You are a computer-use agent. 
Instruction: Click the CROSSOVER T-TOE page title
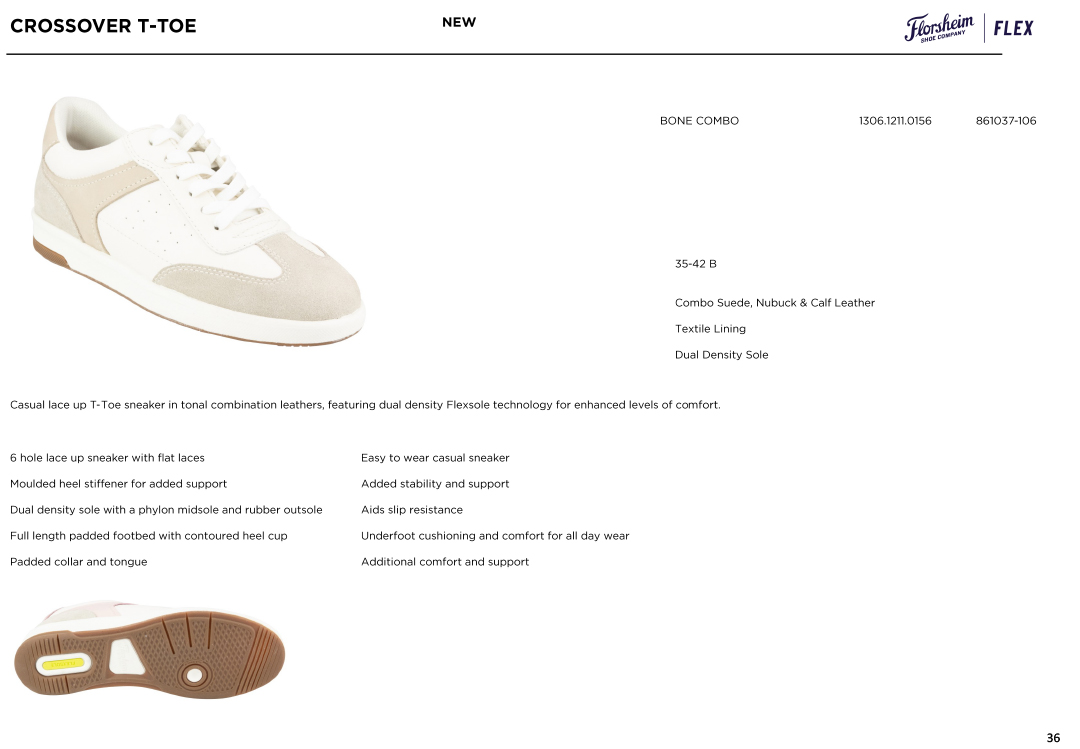103,26
